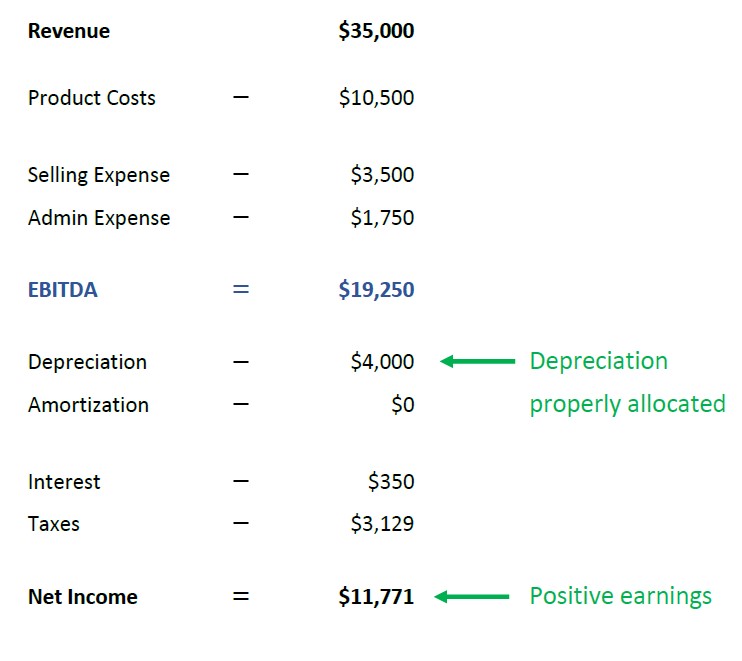The height and width of the screenshot is (661, 742).
Task: Click the minus sign beside Product Costs
Action: click(x=240, y=98)
